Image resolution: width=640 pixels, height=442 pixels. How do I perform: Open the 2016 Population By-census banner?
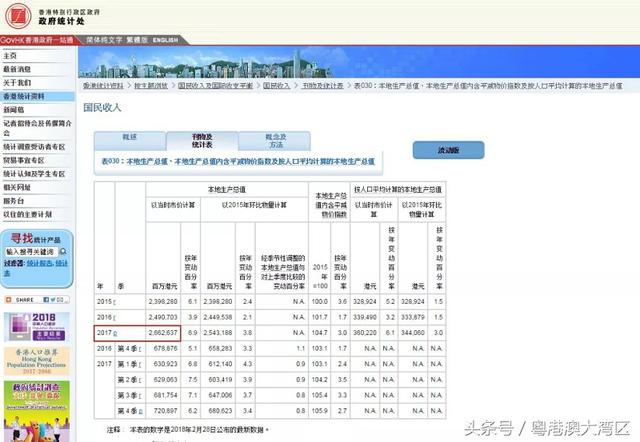coord(36,326)
